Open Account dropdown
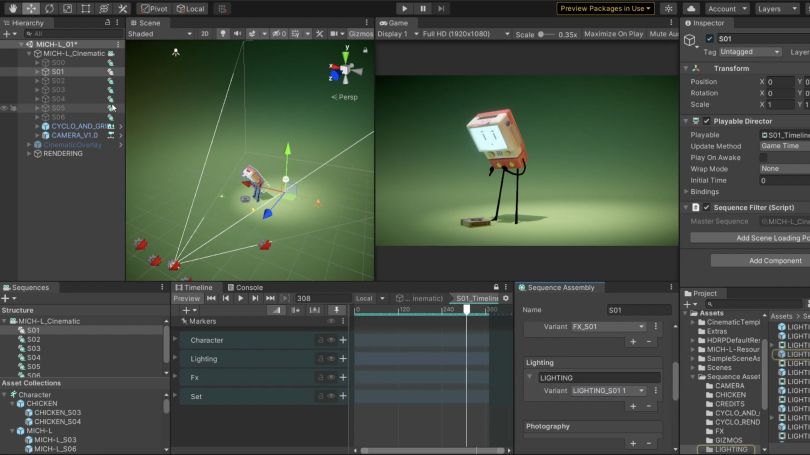This screenshot has height=455, width=810. coord(727,9)
